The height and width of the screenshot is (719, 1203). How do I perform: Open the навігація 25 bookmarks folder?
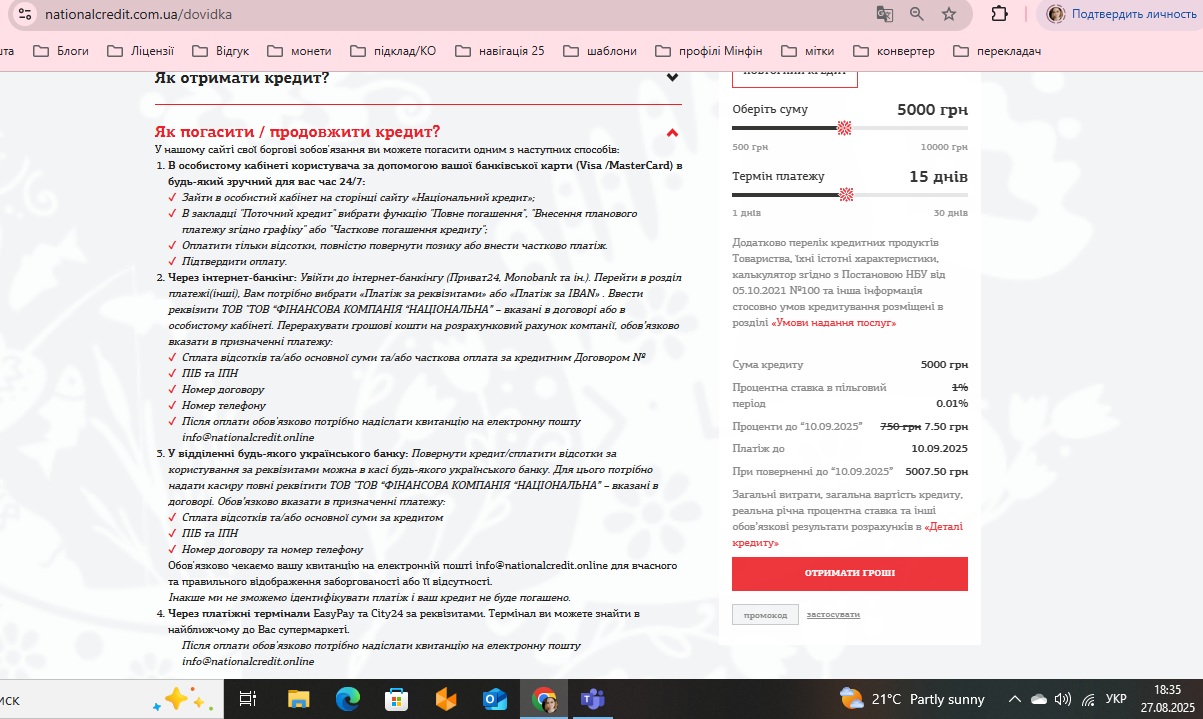pyautogui.click(x=499, y=51)
